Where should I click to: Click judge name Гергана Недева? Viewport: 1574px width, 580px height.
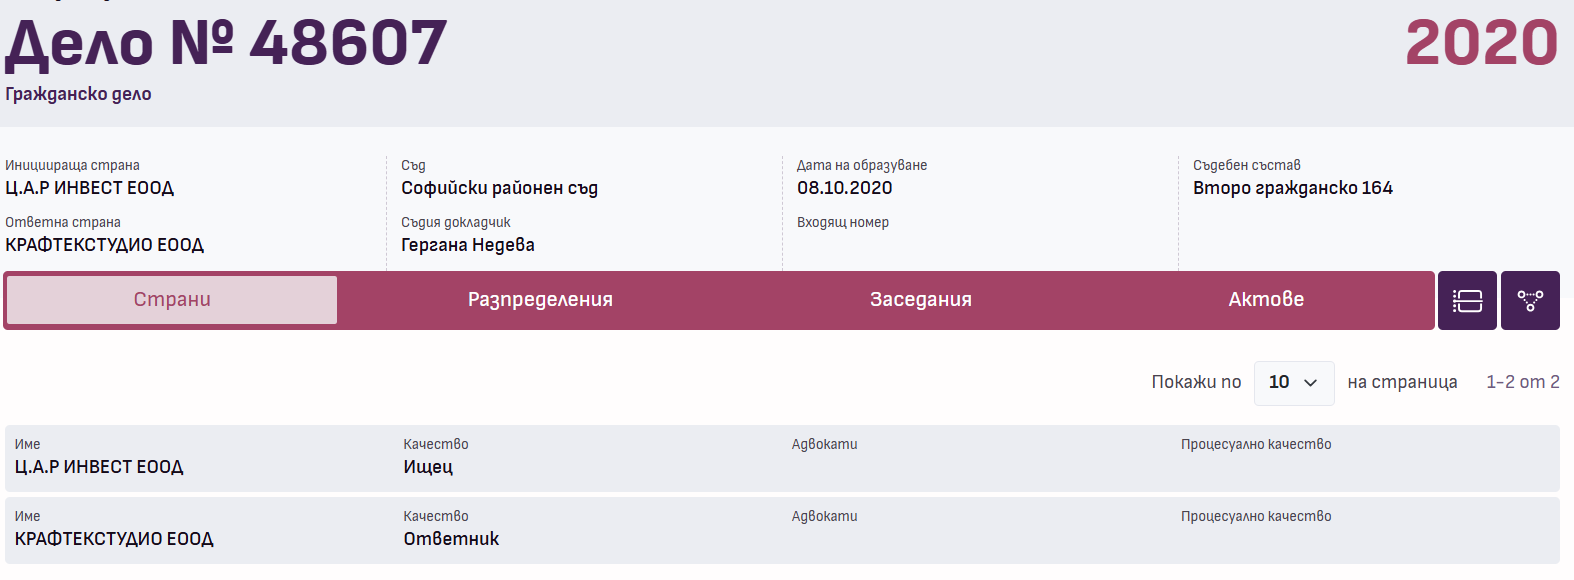pyautogui.click(x=468, y=245)
